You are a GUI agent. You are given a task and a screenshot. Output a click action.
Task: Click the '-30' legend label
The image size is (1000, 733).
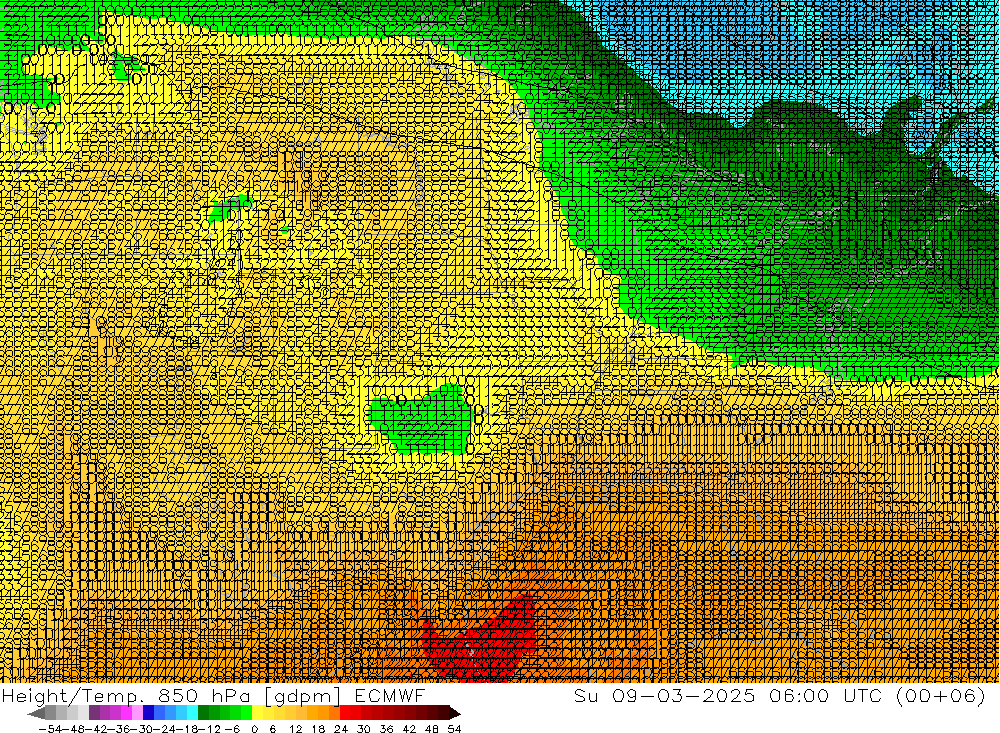(x=142, y=729)
